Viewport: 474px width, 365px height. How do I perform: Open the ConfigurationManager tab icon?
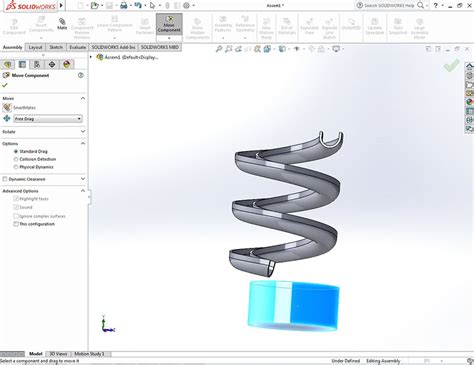point(37,64)
